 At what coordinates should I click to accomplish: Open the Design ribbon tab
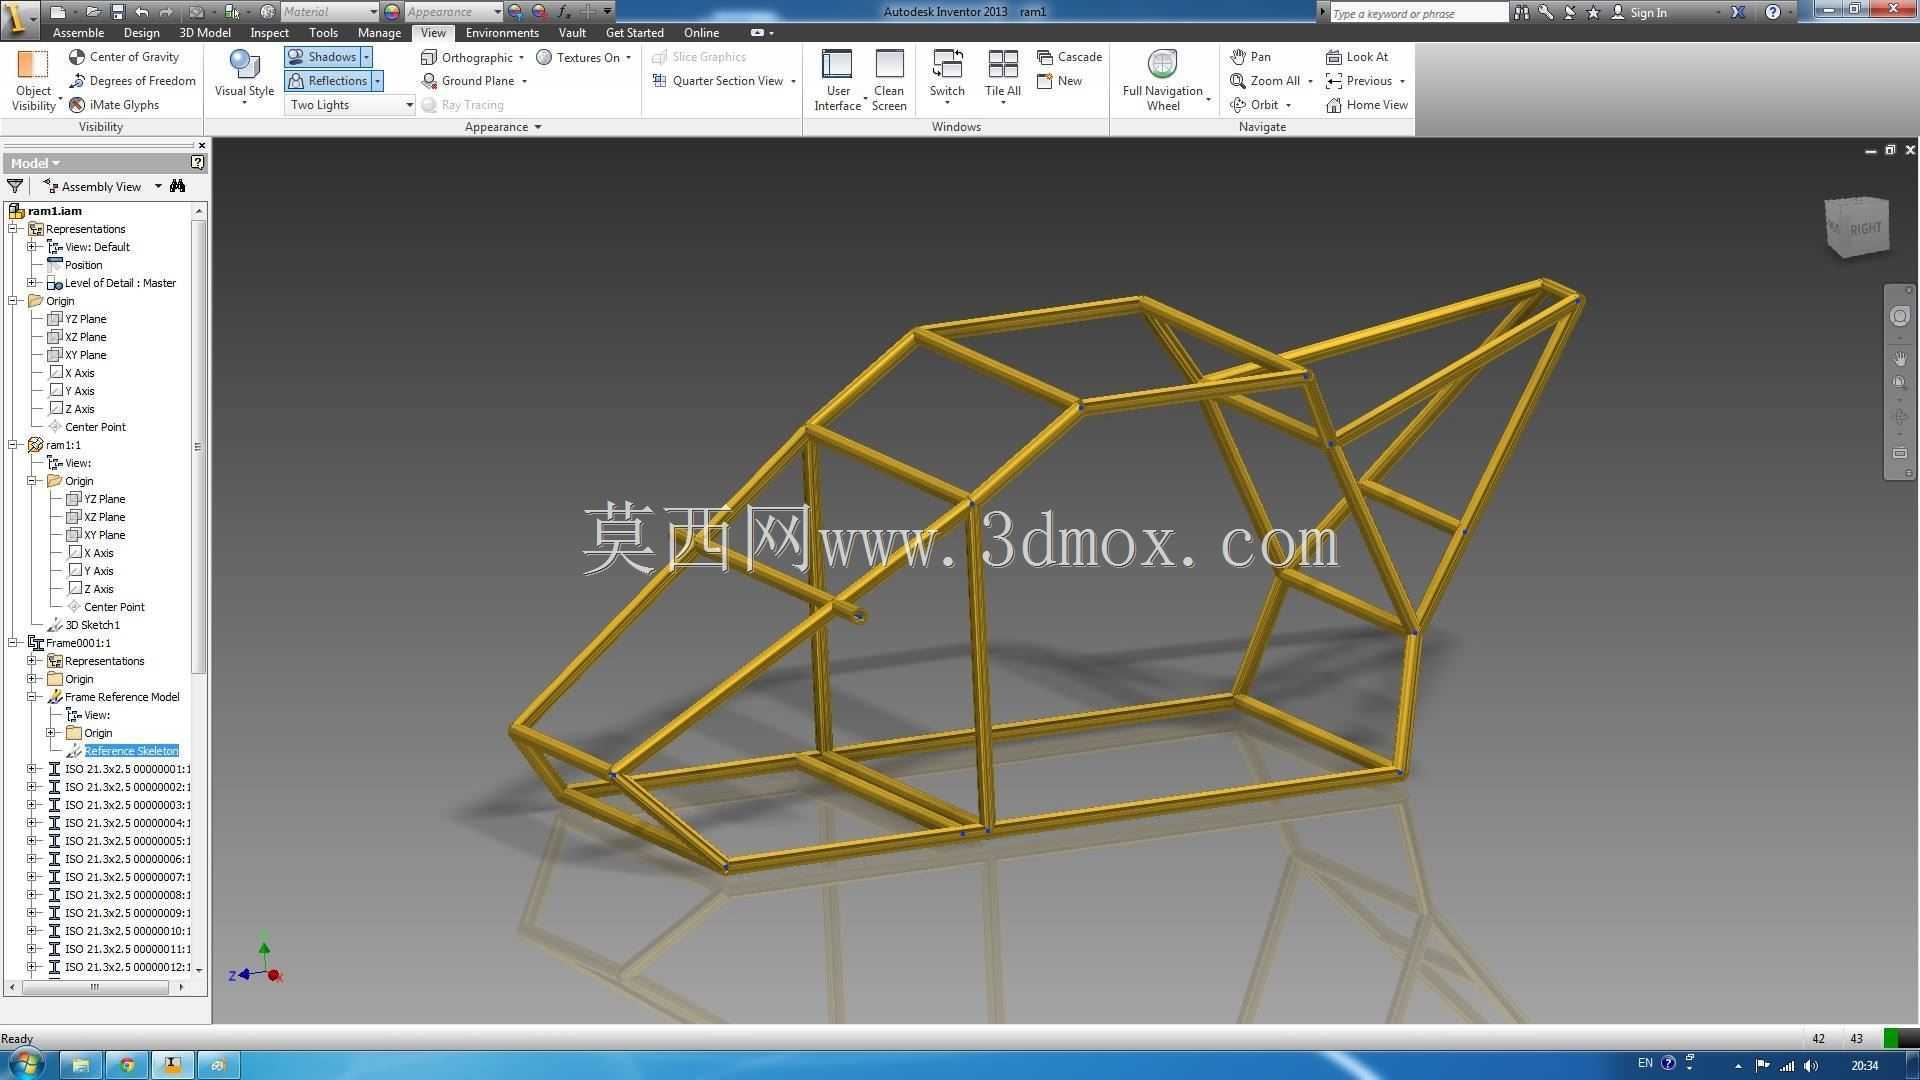point(141,33)
